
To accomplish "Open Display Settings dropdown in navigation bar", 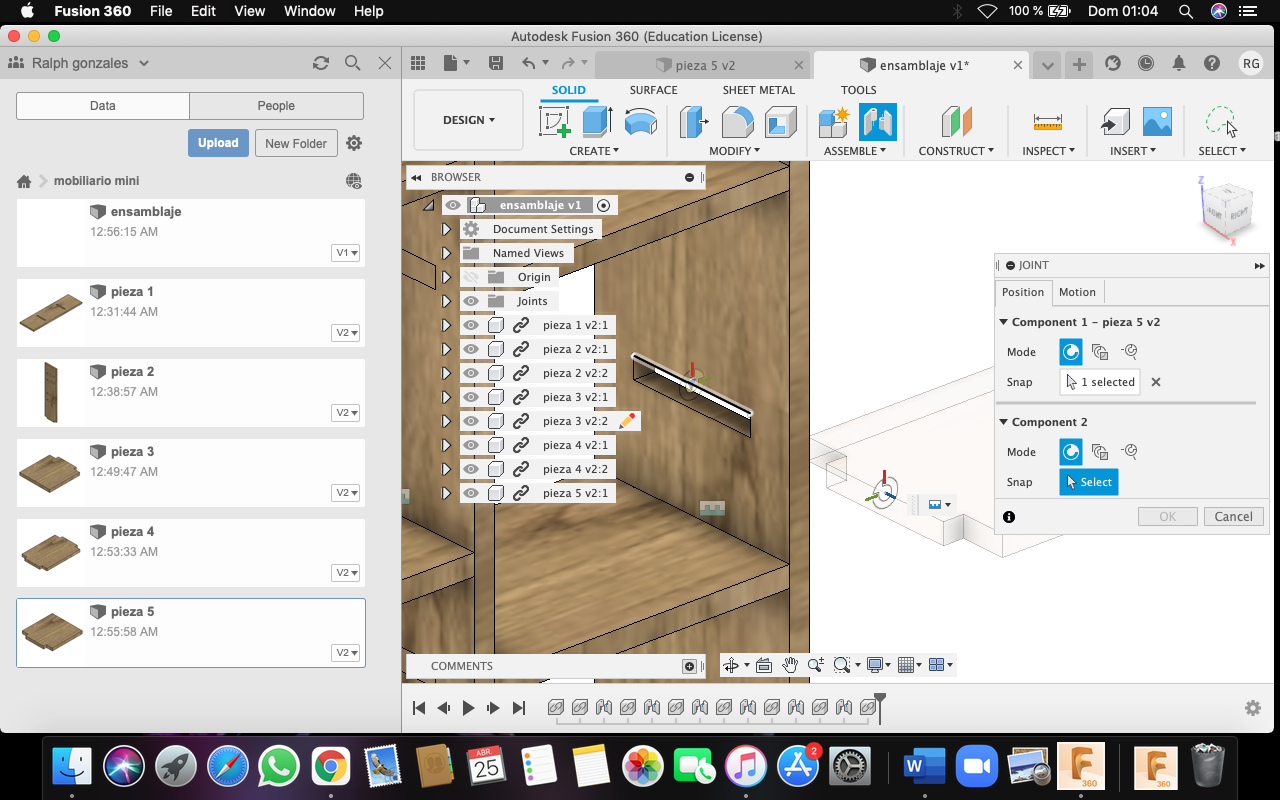I will [x=878, y=665].
